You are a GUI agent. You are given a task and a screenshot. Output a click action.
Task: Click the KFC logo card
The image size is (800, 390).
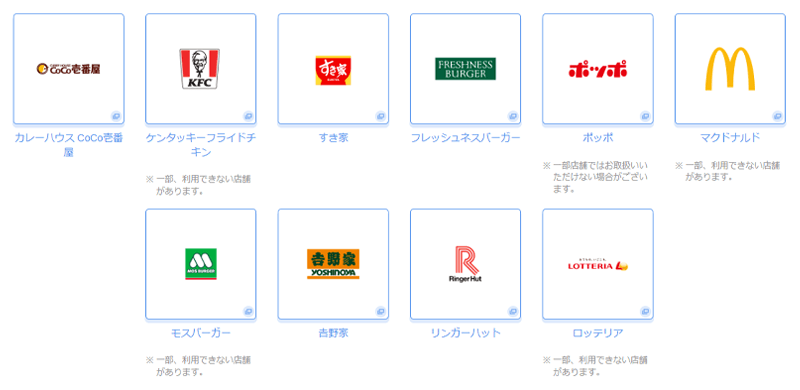(201, 69)
